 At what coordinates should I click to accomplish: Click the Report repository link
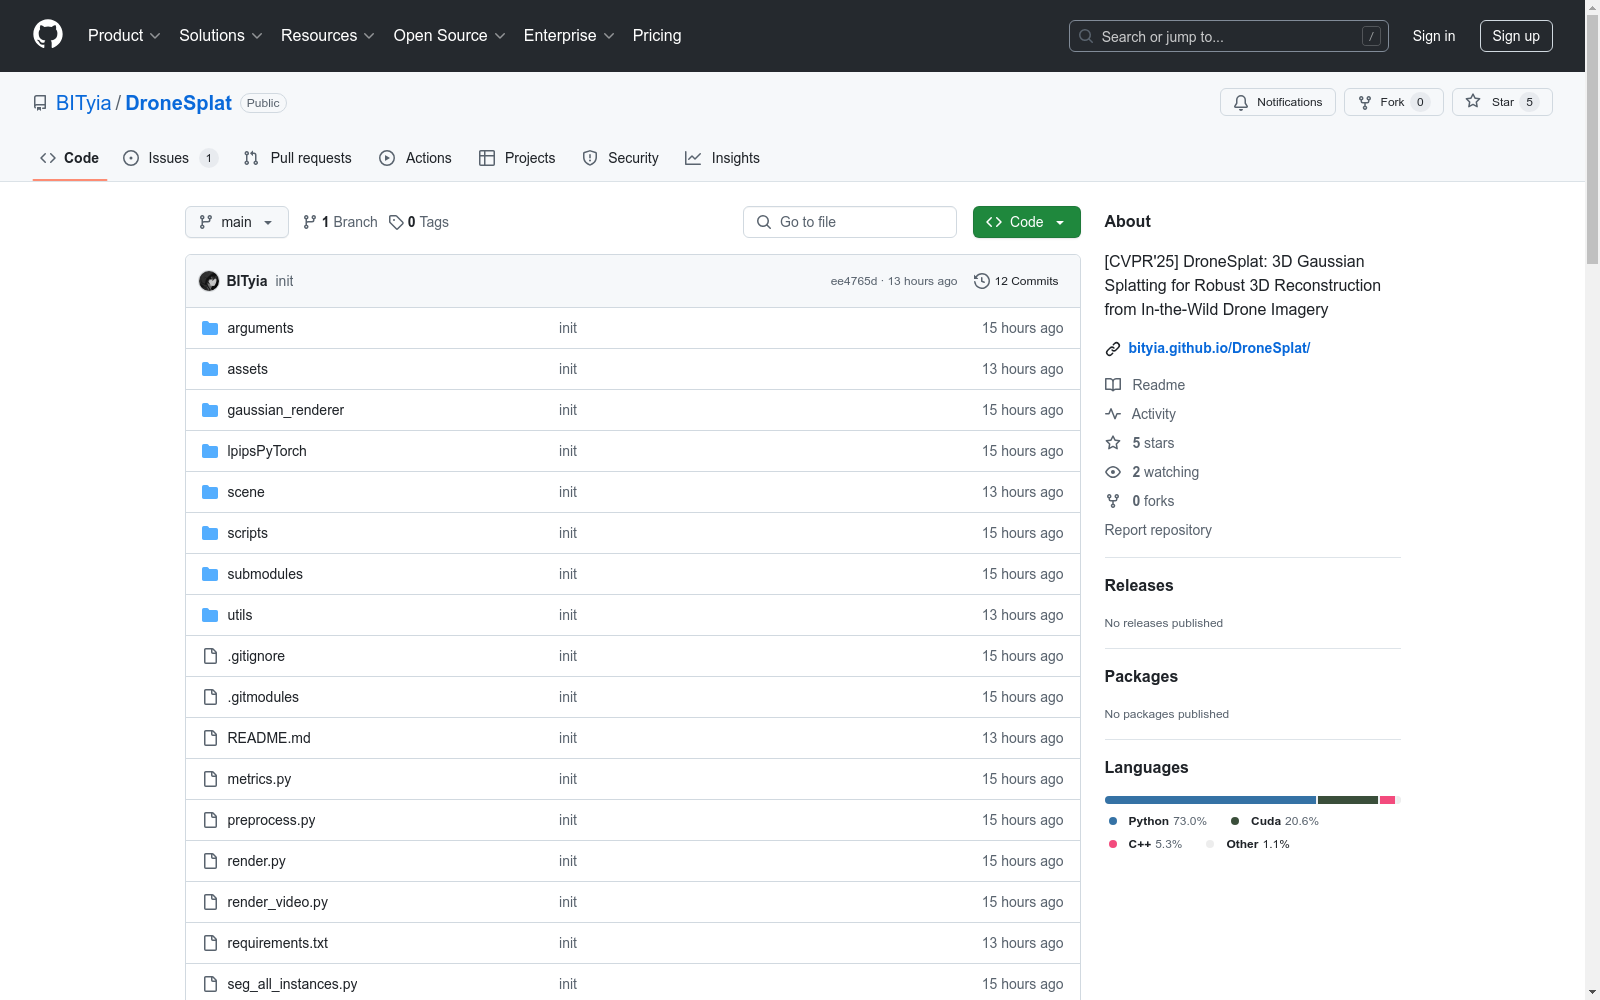click(x=1158, y=530)
